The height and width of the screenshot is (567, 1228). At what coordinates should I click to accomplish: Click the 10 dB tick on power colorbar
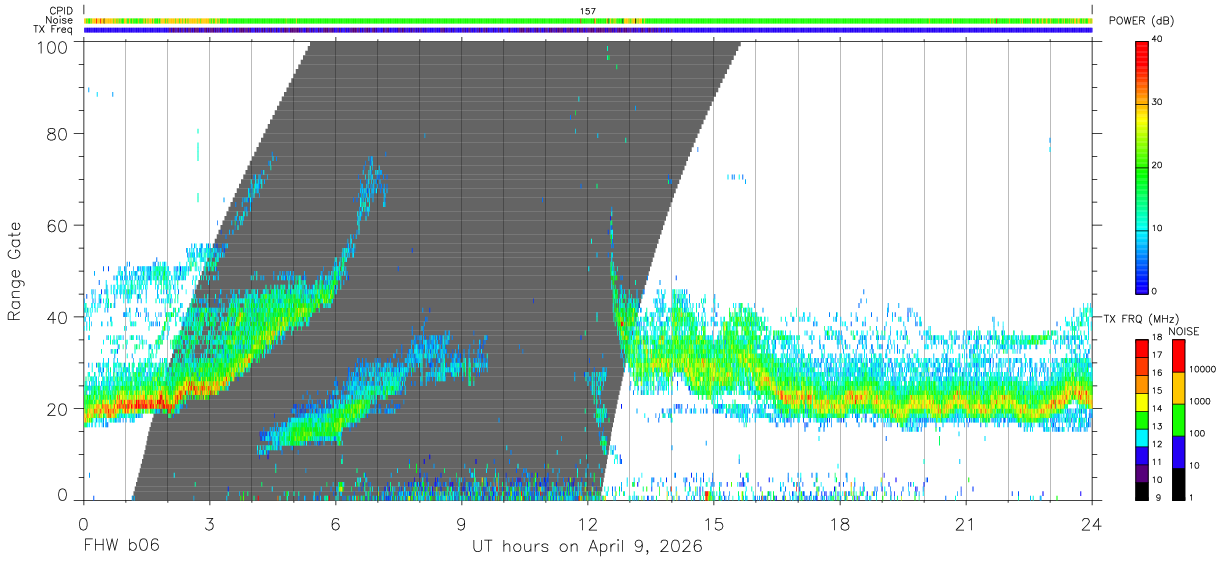click(x=1159, y=228)
